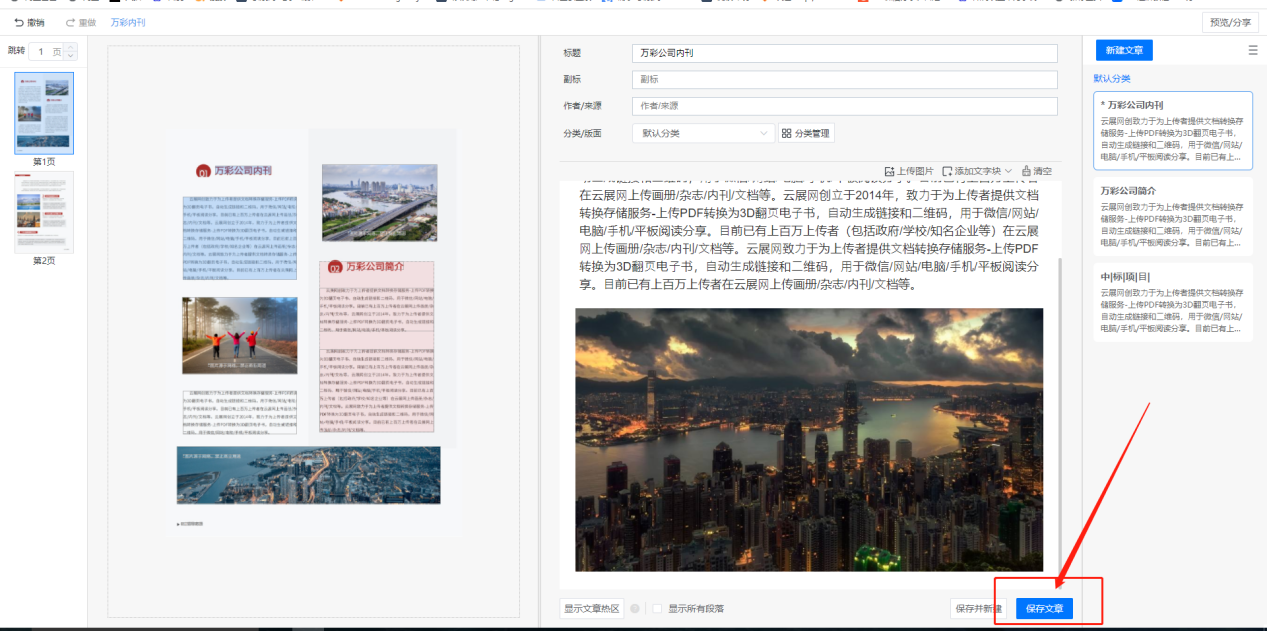Select the * 万彩公司内刊 article card
Image resolution: width=1267 pixels, height=631 pixels.
point(1173,131)
